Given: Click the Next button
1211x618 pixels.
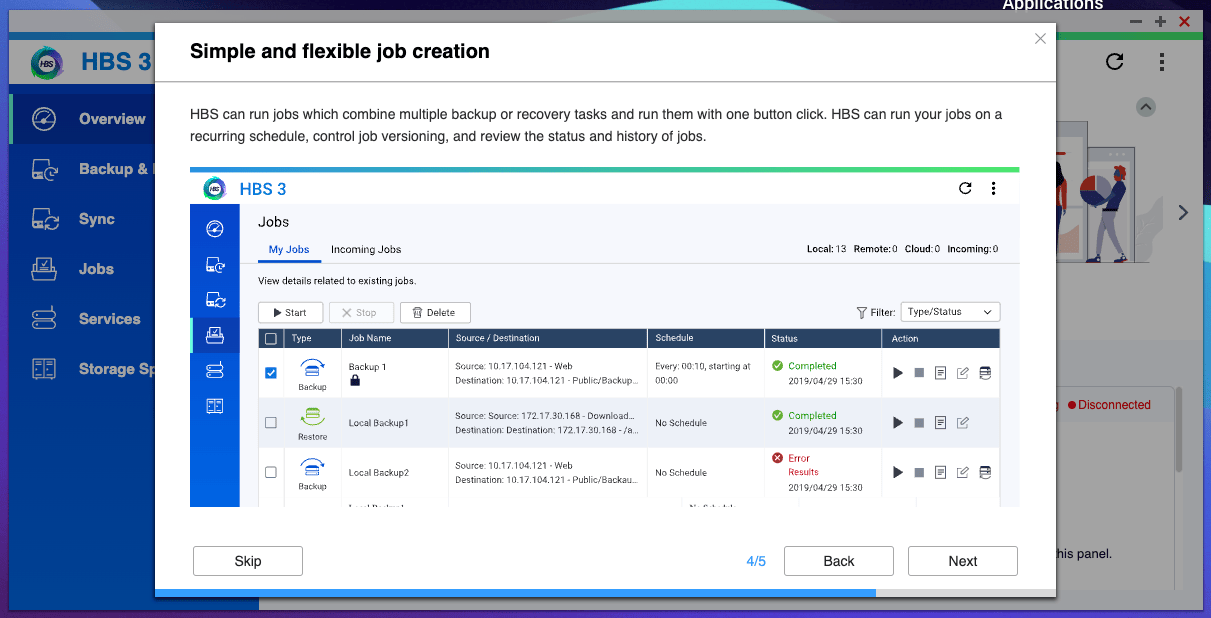Looking at the screenshot, I should (962, 561).
